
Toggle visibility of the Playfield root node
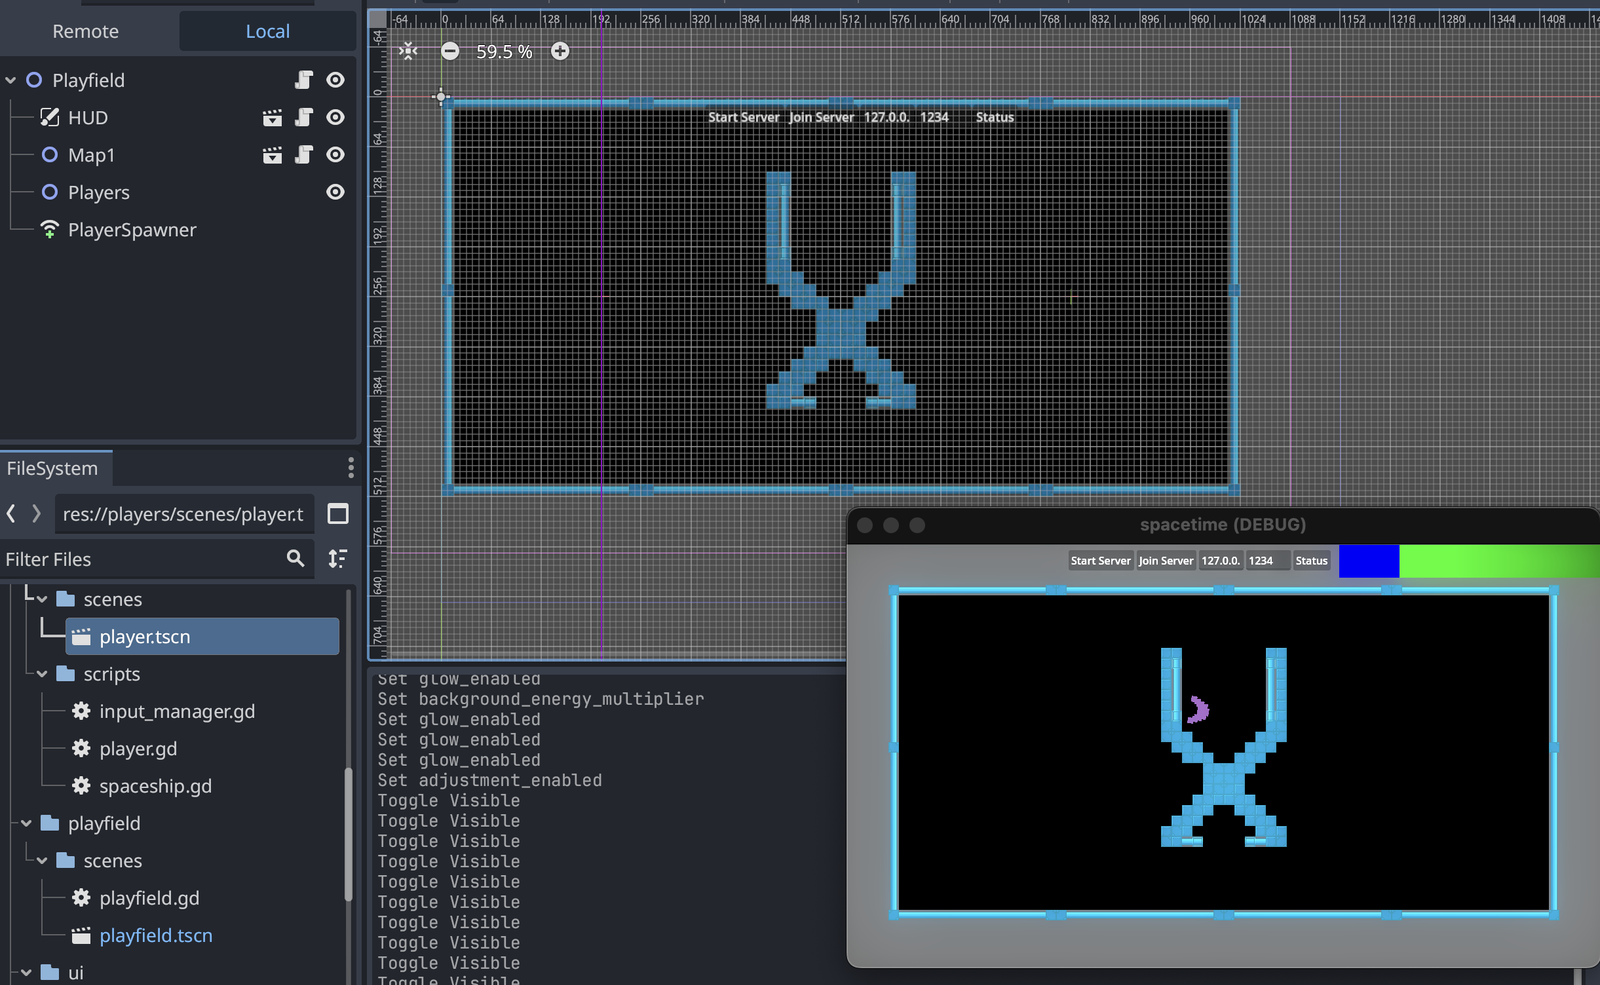click(x=336, y=80)
